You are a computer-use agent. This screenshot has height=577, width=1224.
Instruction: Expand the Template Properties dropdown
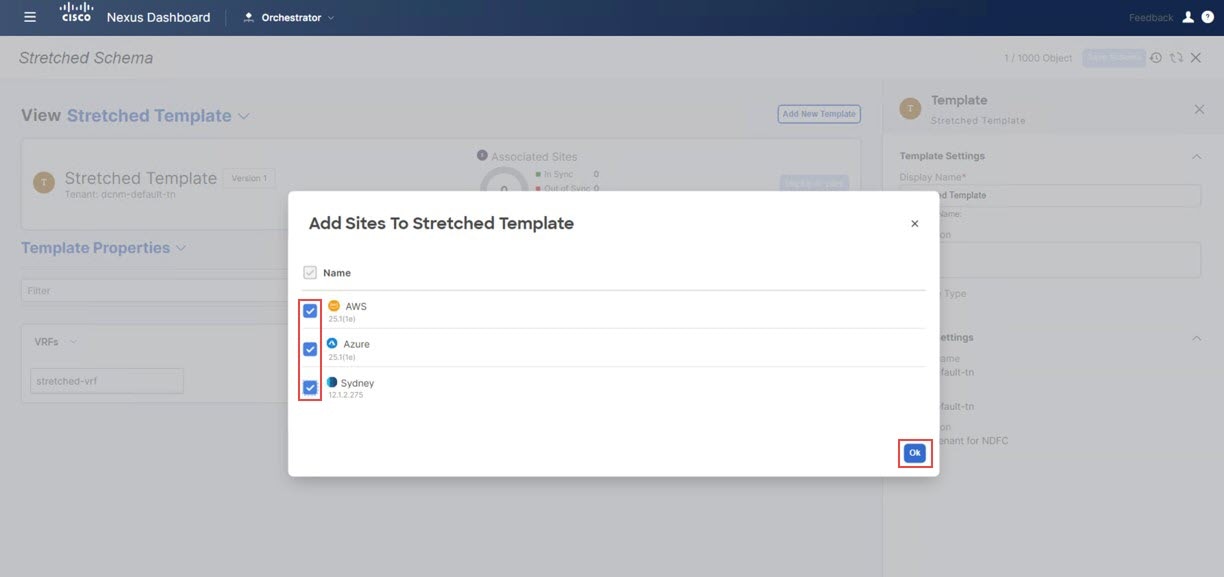click(x=104, y=248)
